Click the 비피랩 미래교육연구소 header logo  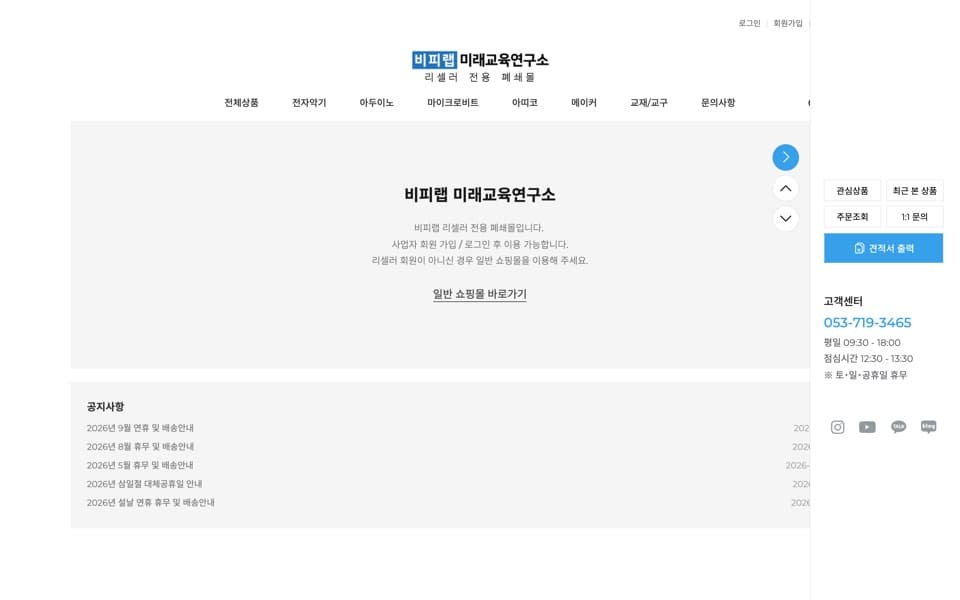click(x=480, y=67)
